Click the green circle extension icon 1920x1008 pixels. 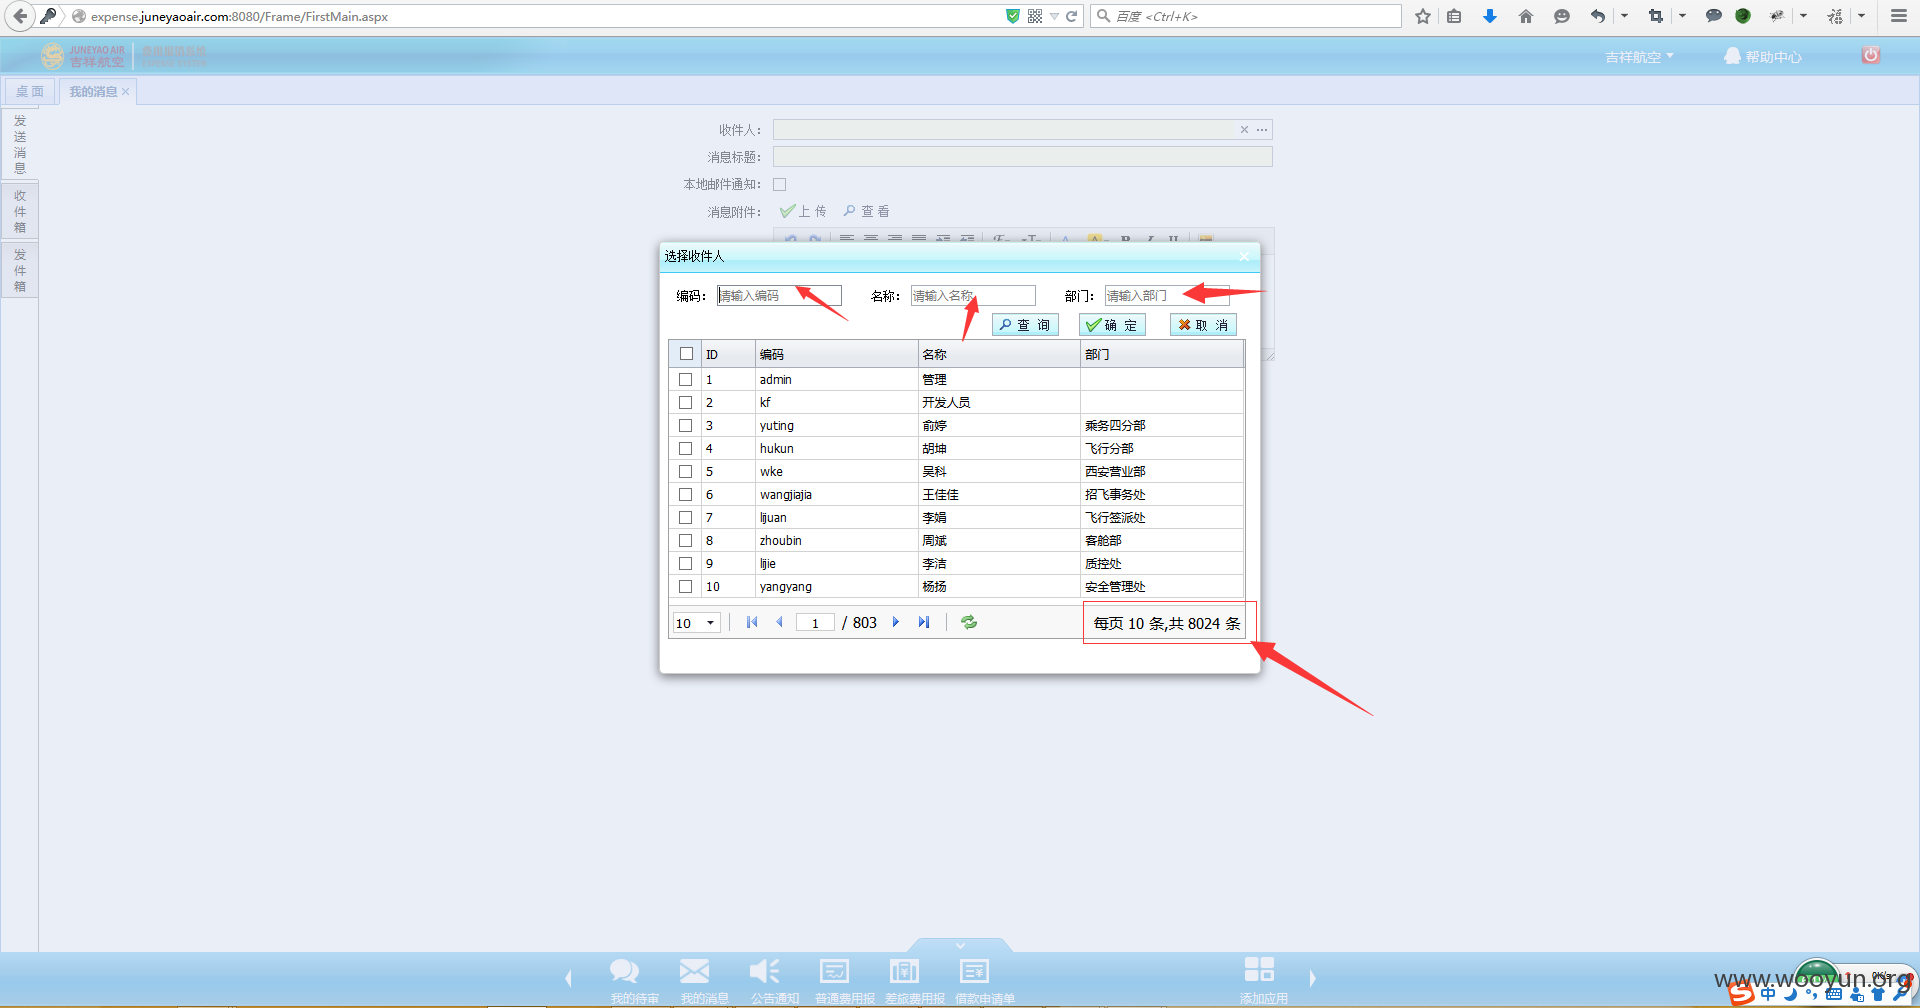1743,16
